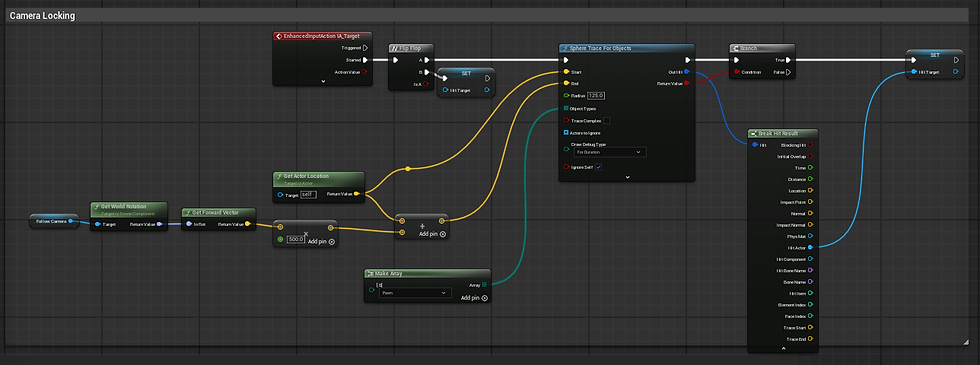
Task: Click the Follow Camera variable output pin
Action: 71,221
